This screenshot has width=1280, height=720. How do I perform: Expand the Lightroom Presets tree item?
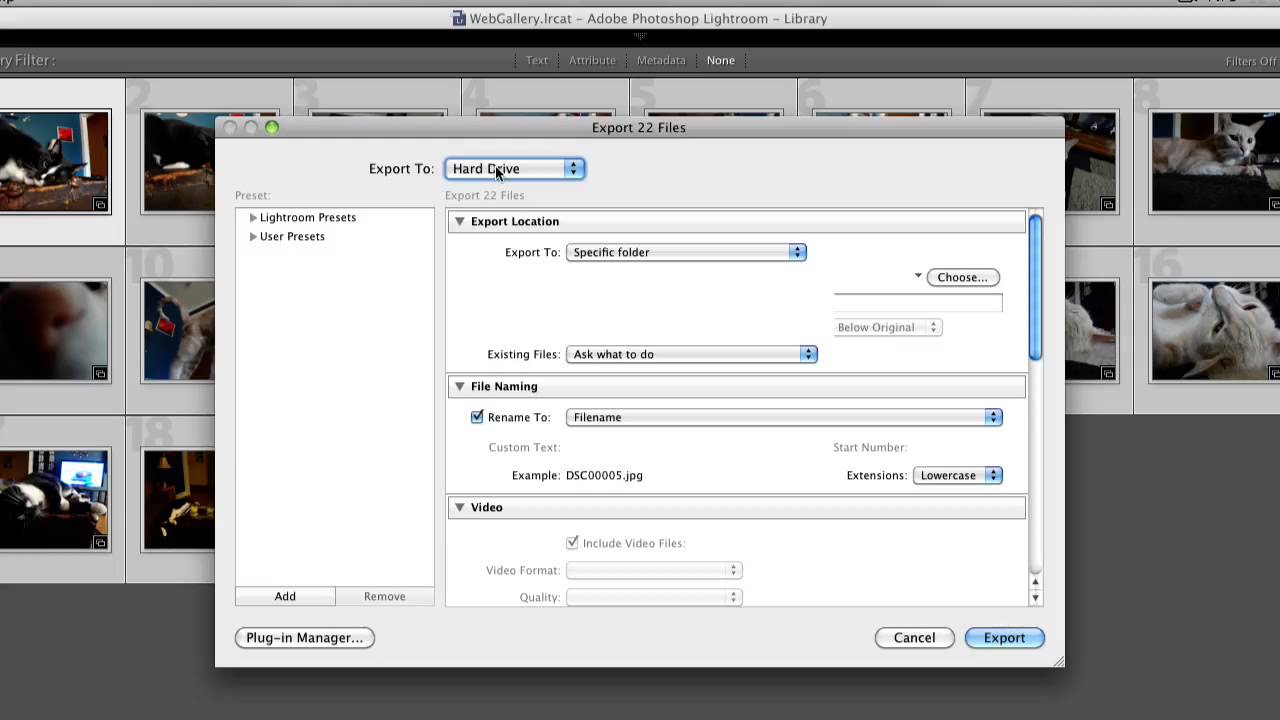253,217
